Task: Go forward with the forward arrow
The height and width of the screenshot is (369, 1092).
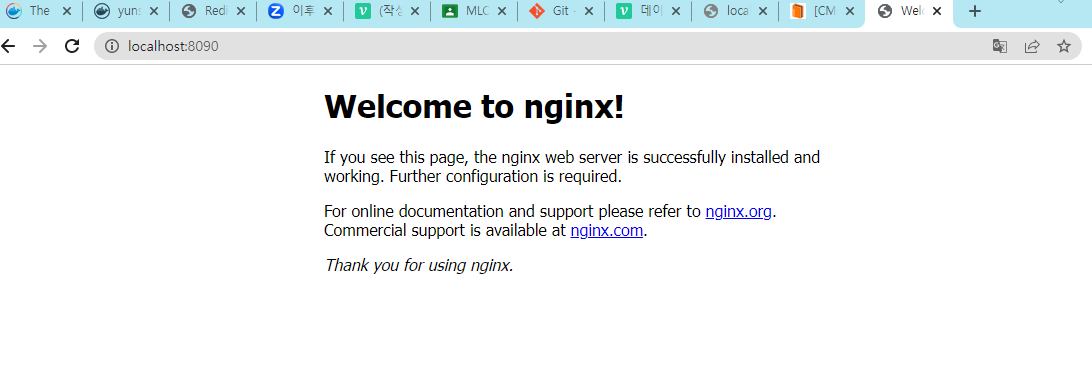Action: tap(40, 47)
